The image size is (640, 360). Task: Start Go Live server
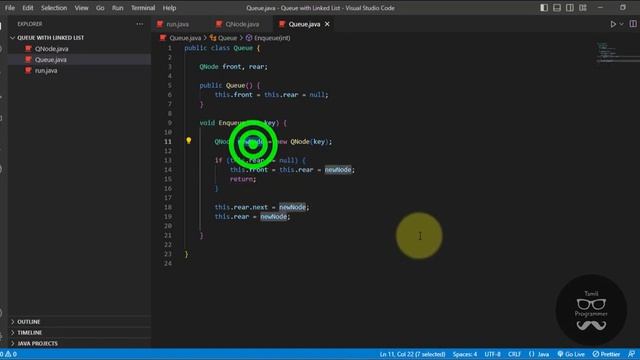point(571,354)
